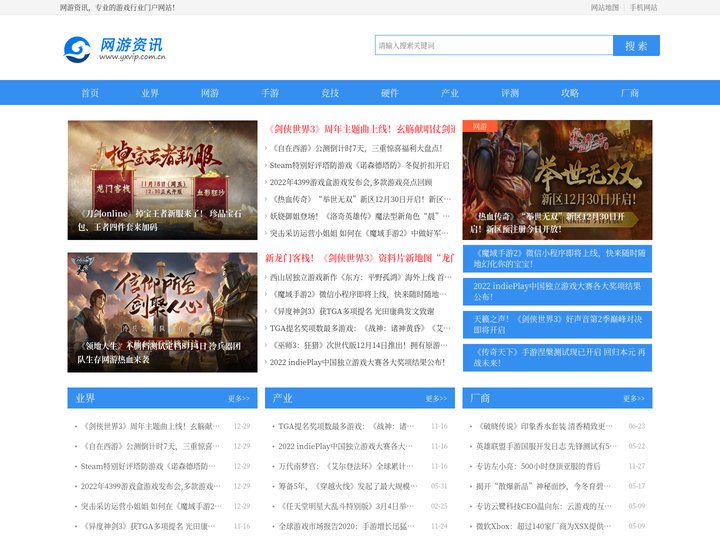Screen dimensions: 720x540
Task: Open the 业界 section header title
Action: tap(85, 398)
